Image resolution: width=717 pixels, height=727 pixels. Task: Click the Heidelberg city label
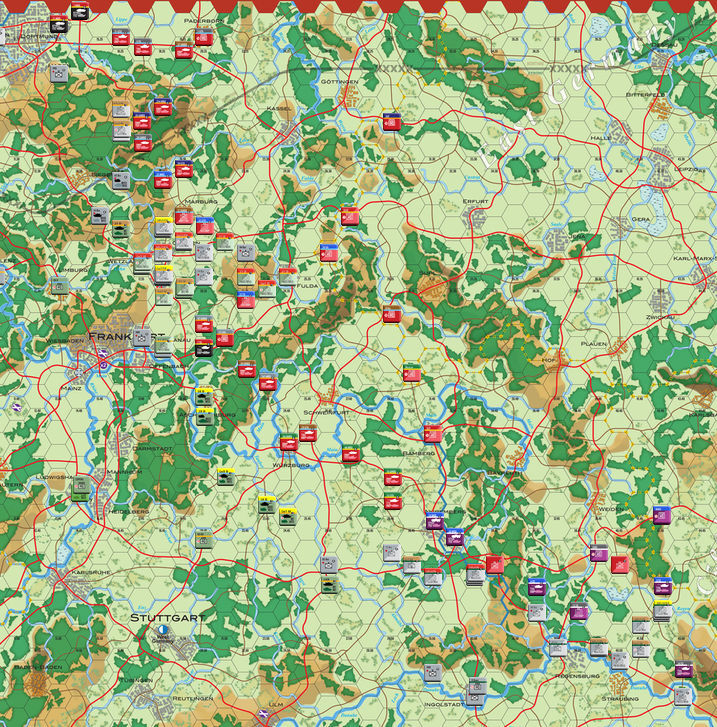129,511
